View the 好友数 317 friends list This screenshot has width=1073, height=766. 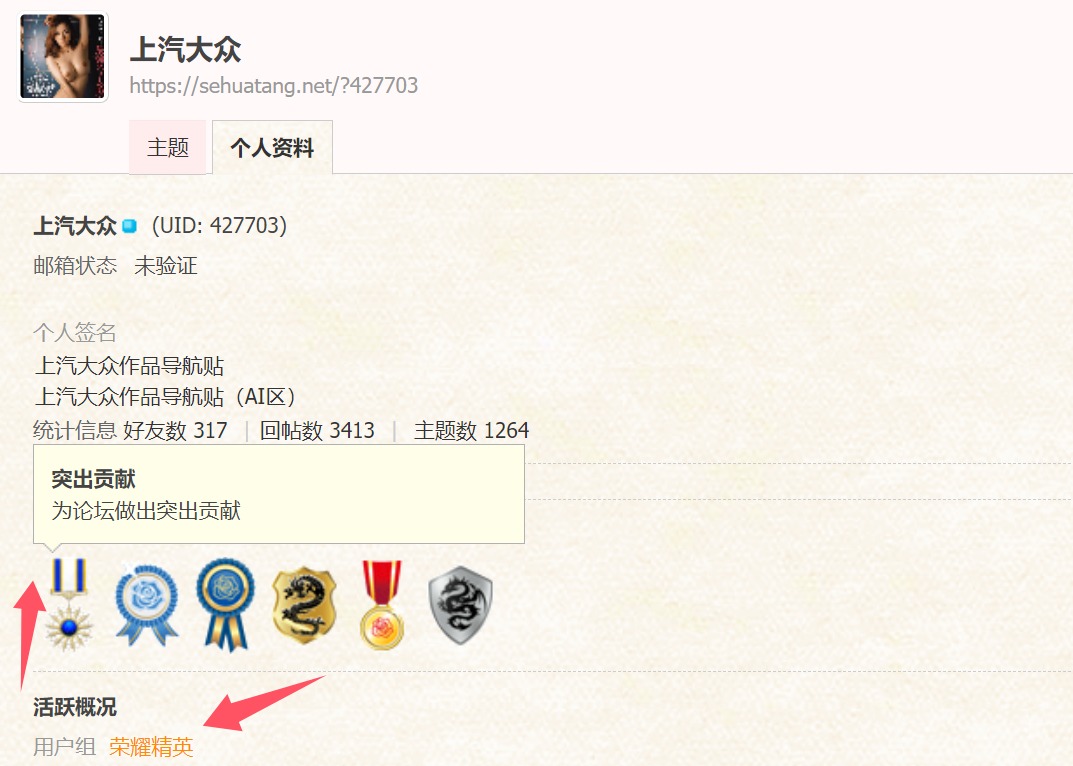175,430
